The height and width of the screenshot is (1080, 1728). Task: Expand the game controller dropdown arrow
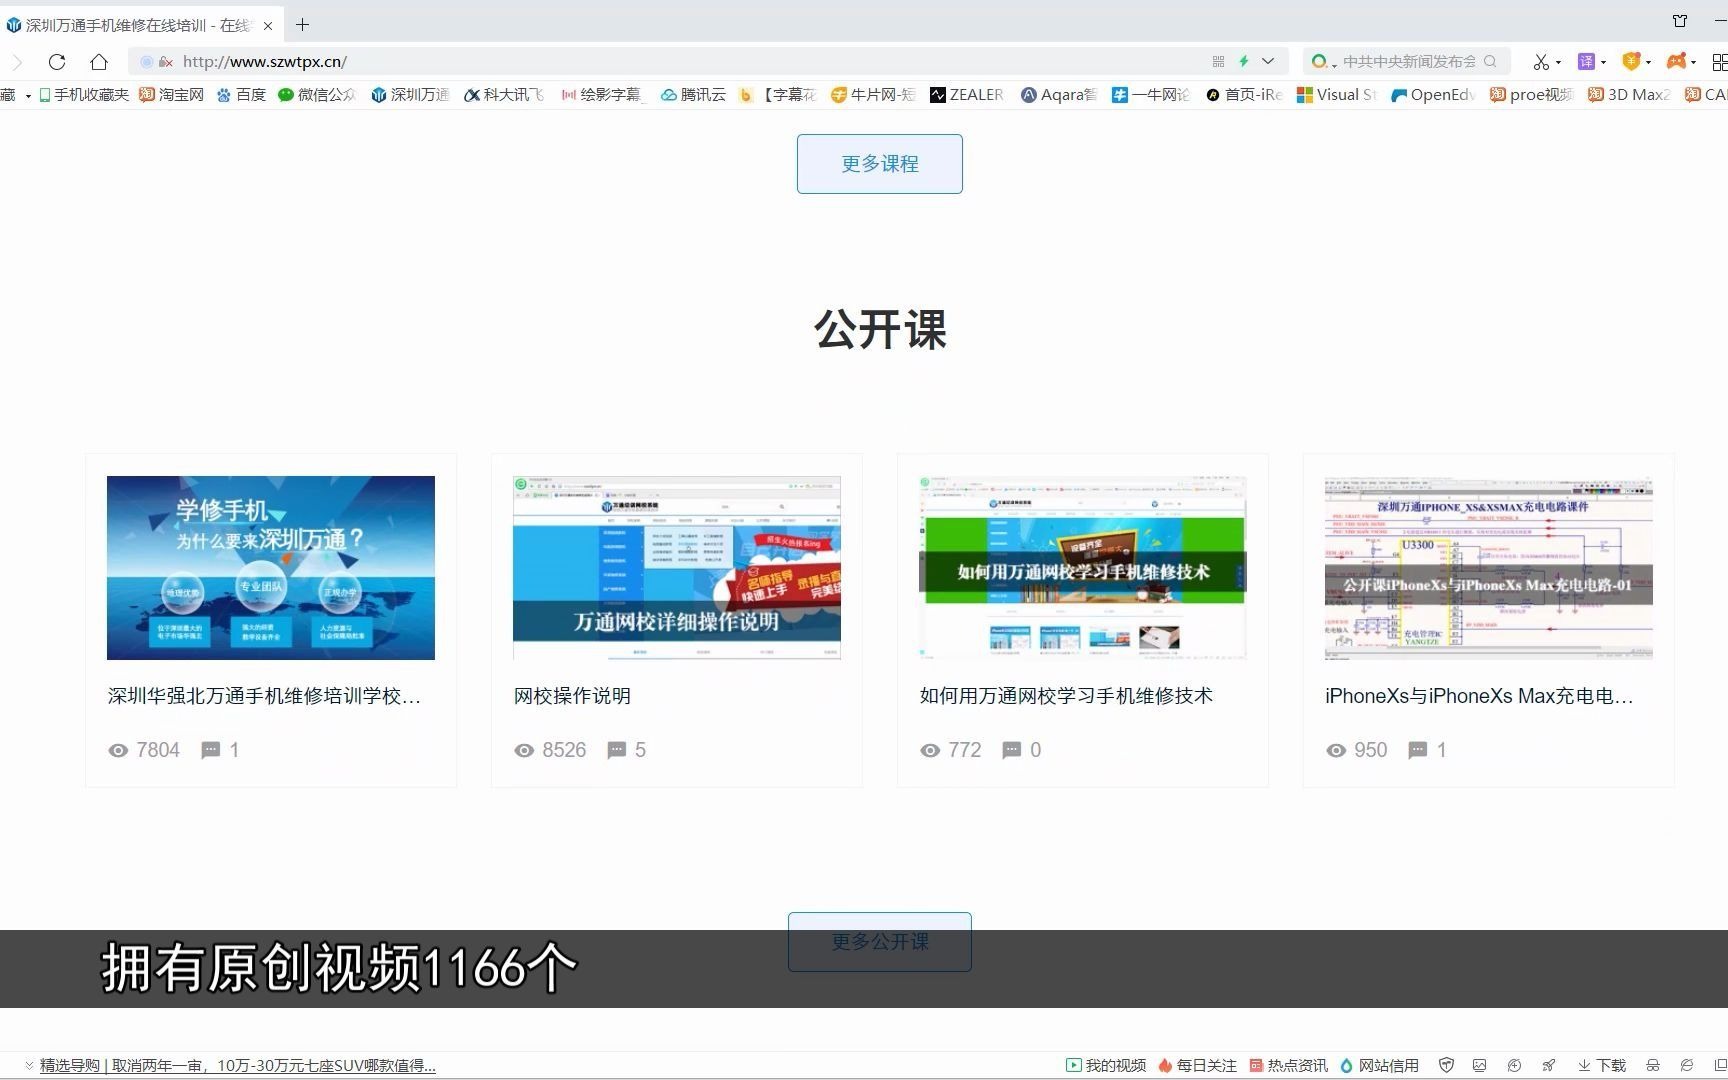1693,63
